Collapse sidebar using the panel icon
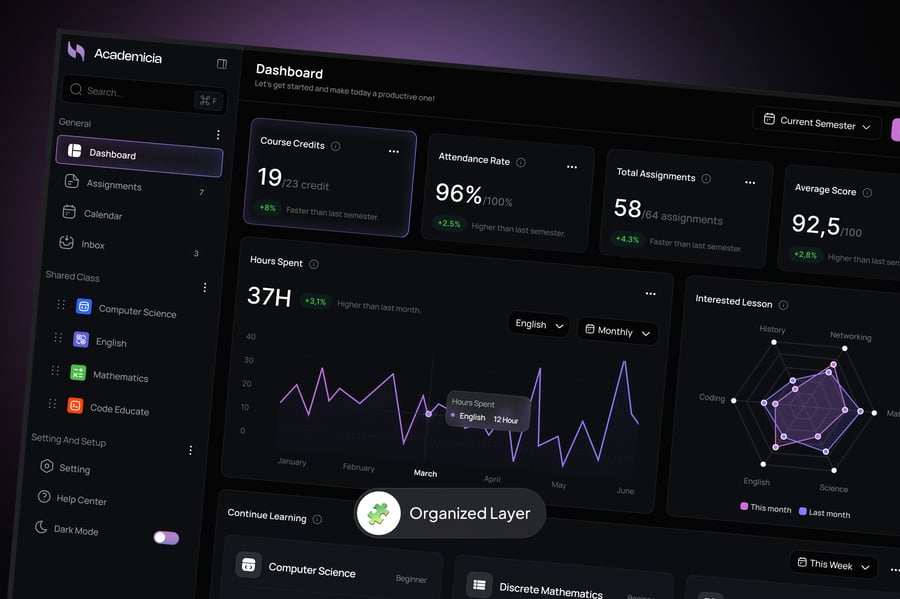This screenshot has width=900, height=599. pyautogui.click(x=222, y=64)
